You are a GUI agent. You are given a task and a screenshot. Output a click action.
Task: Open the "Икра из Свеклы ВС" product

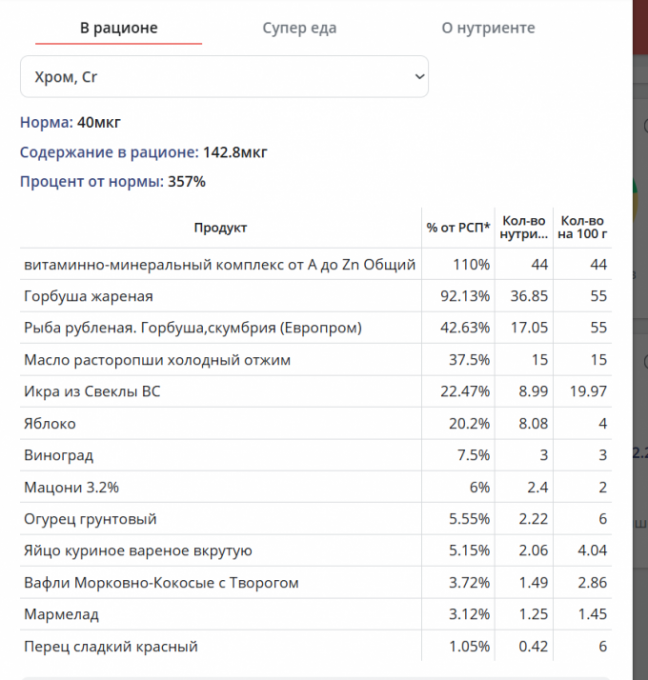[91, 392]
